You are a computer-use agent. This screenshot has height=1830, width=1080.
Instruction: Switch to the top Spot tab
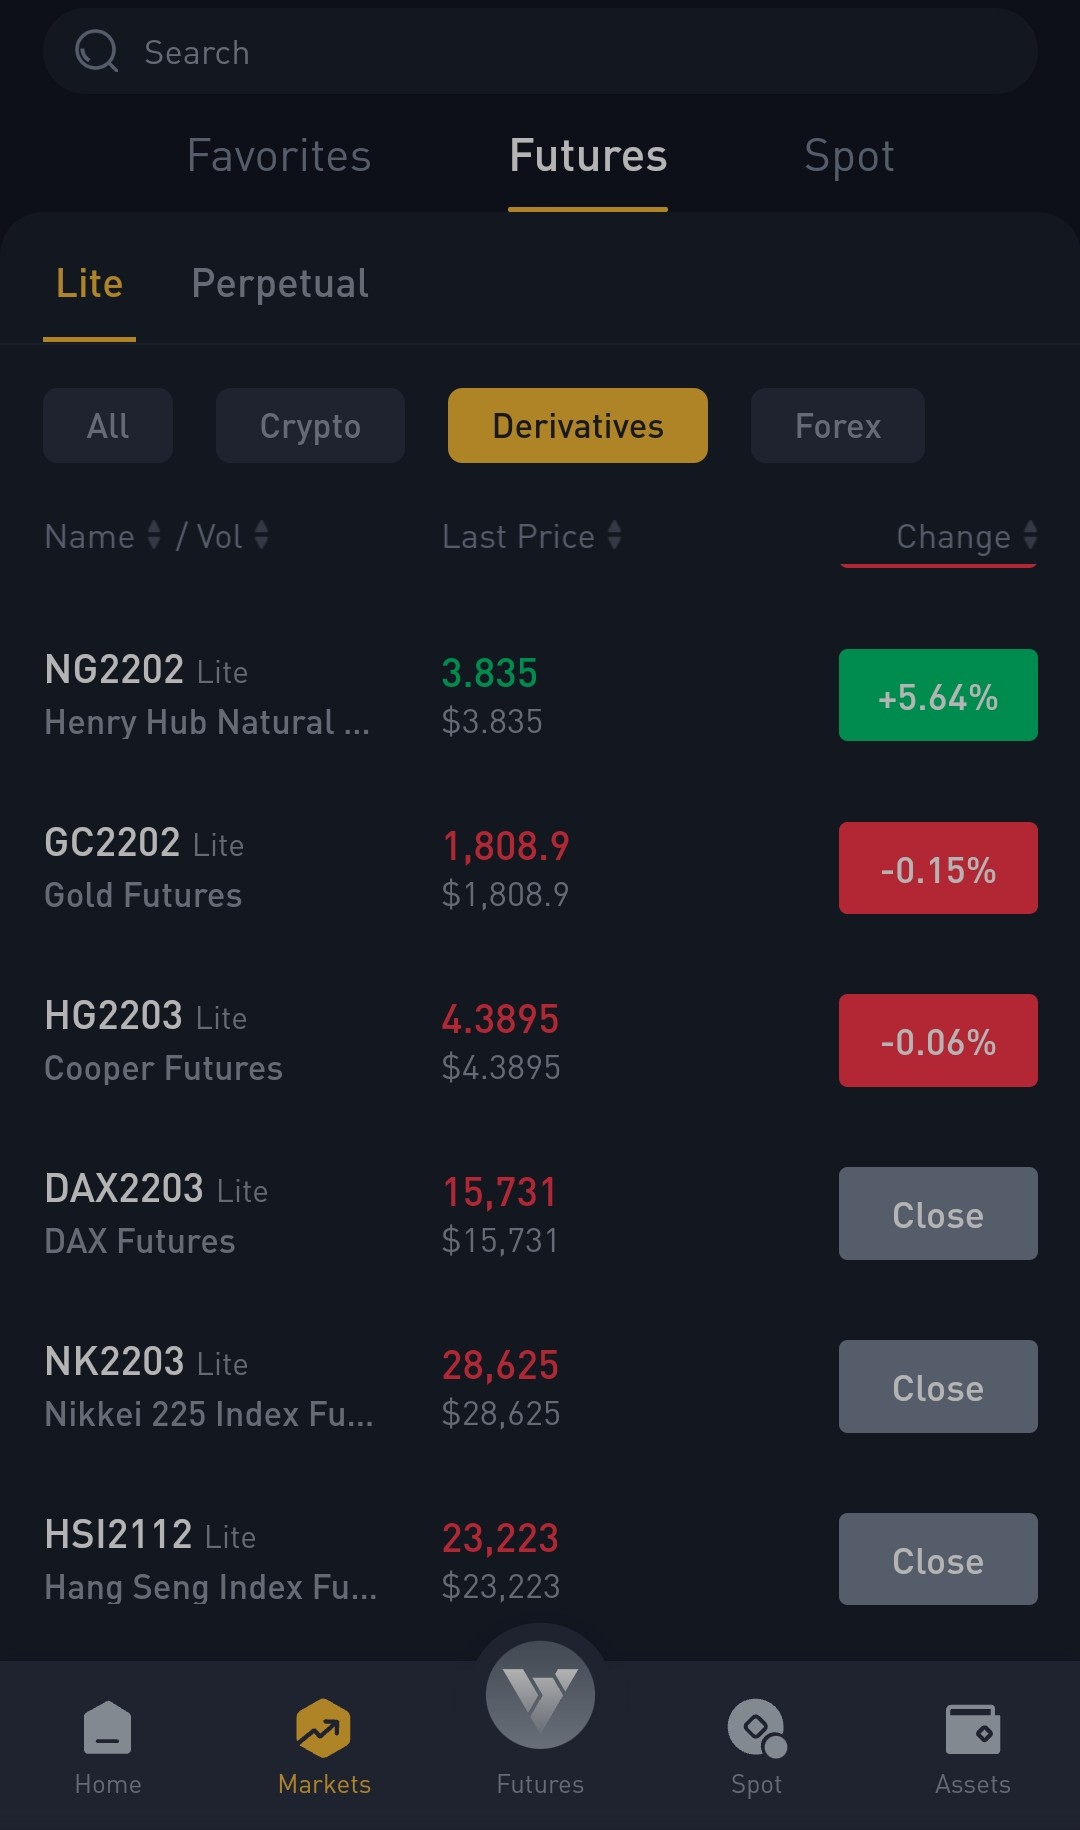(849, 156)
